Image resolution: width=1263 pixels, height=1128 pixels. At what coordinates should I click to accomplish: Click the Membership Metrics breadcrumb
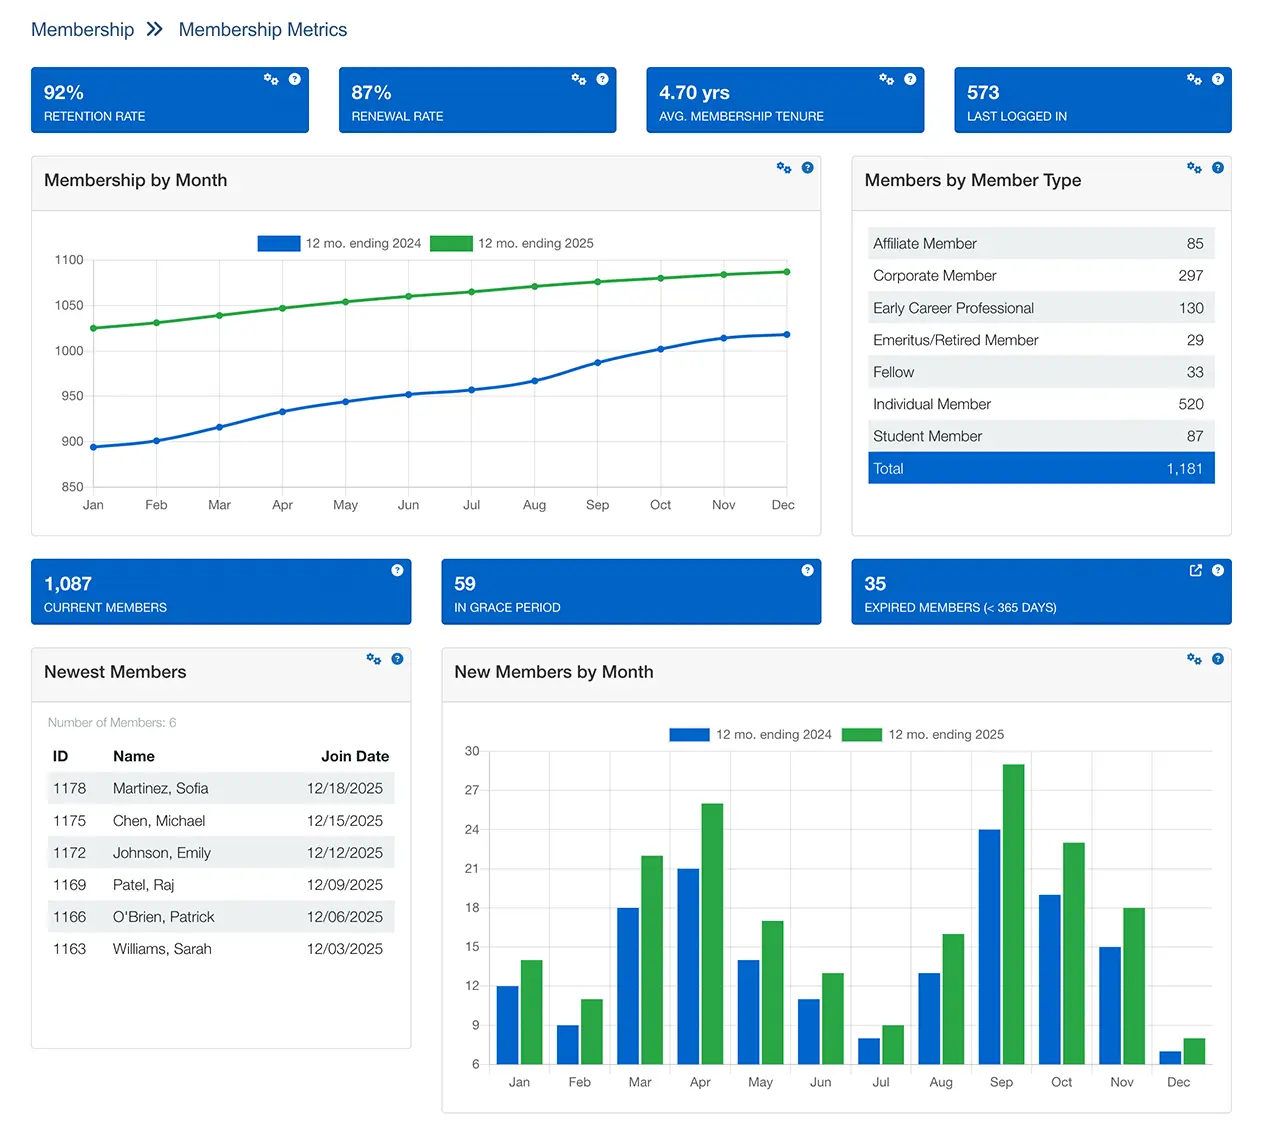coord(262,29)
